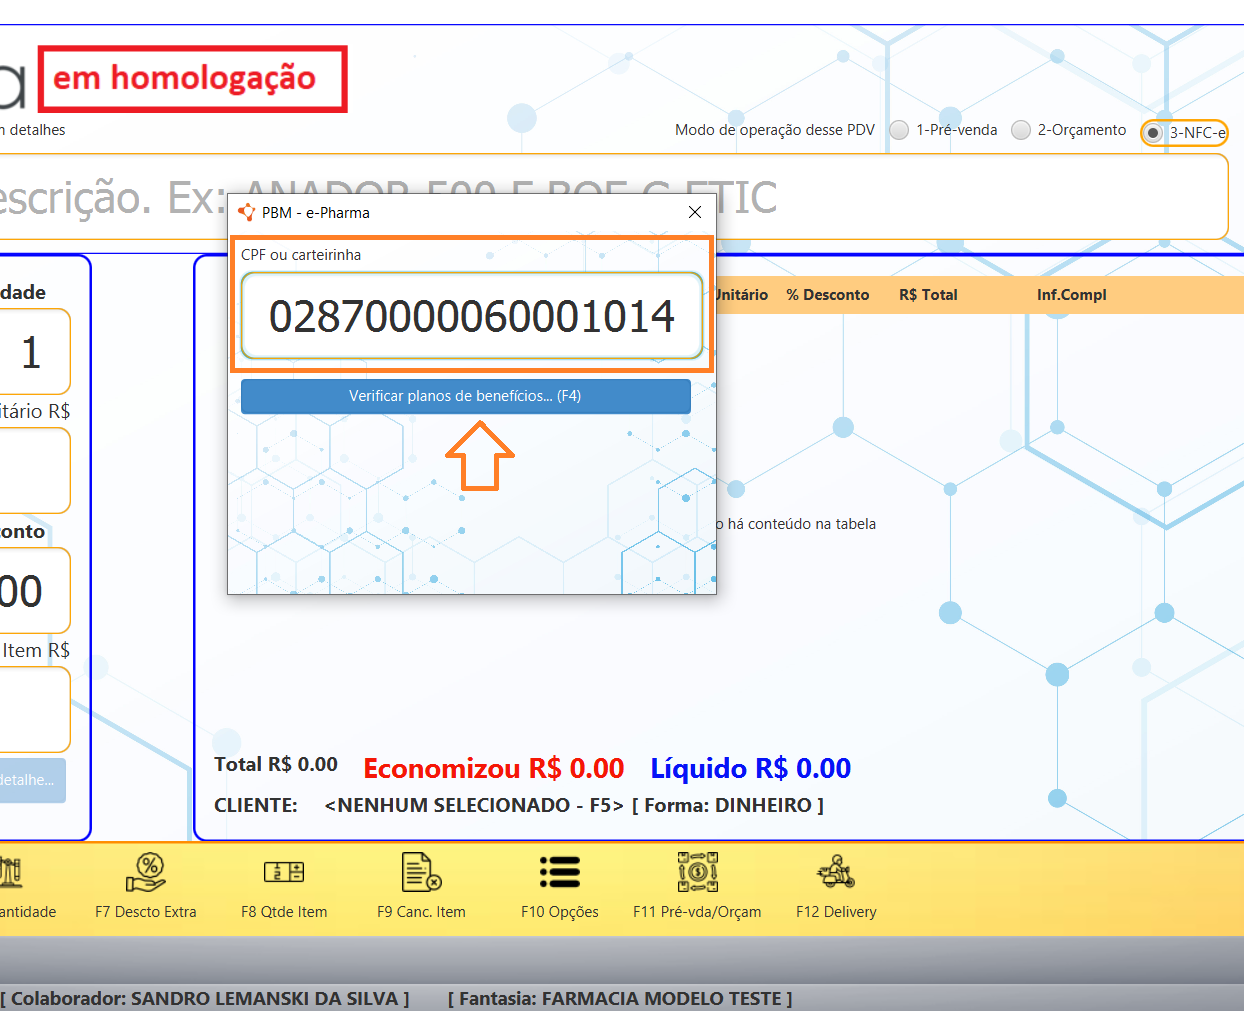This screenshot has width=1244, height=1011.
Task: Select the 3-NFC-e operation mode
Action: pyautogui.click(x=1154, y=133)
